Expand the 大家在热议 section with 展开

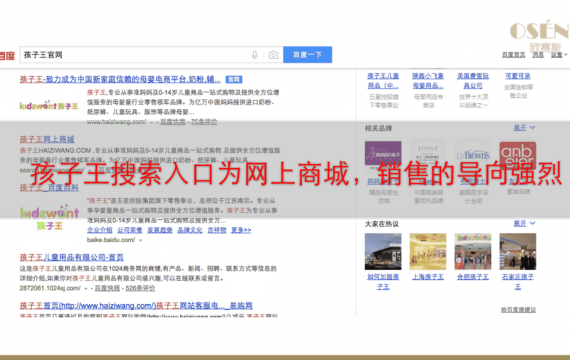click(x=524, y=224)
